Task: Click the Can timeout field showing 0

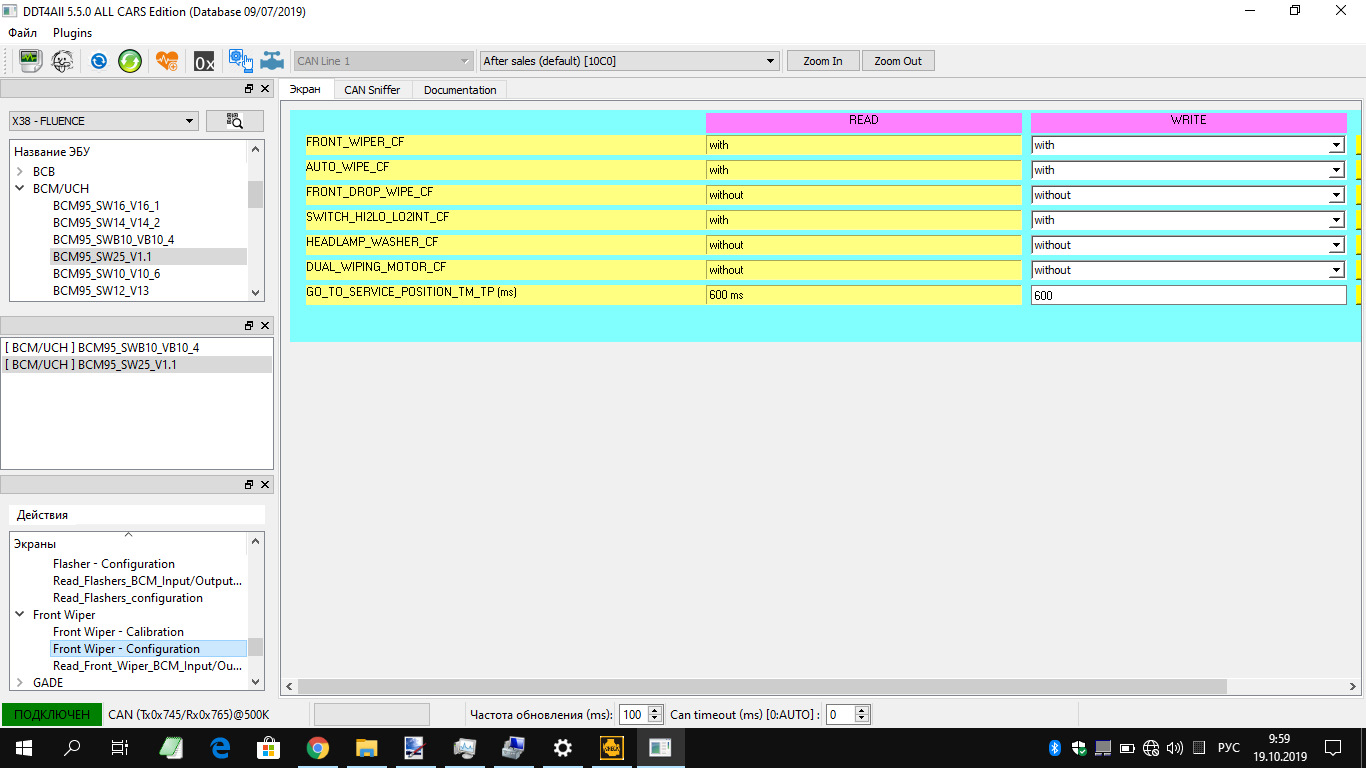Action: (x=840, y=714)
